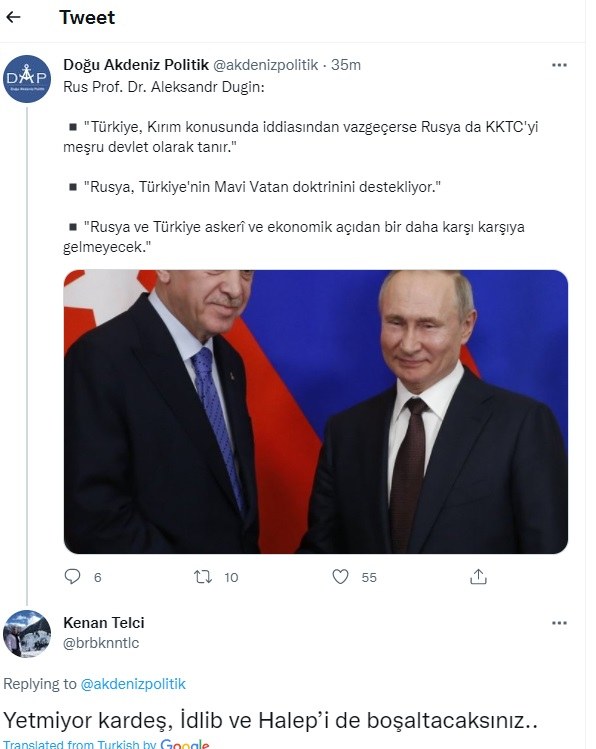Open the Doğu Akdeniz Politik display name
Viewport: 596px width, 749px height.
click(x=136, y=64)
